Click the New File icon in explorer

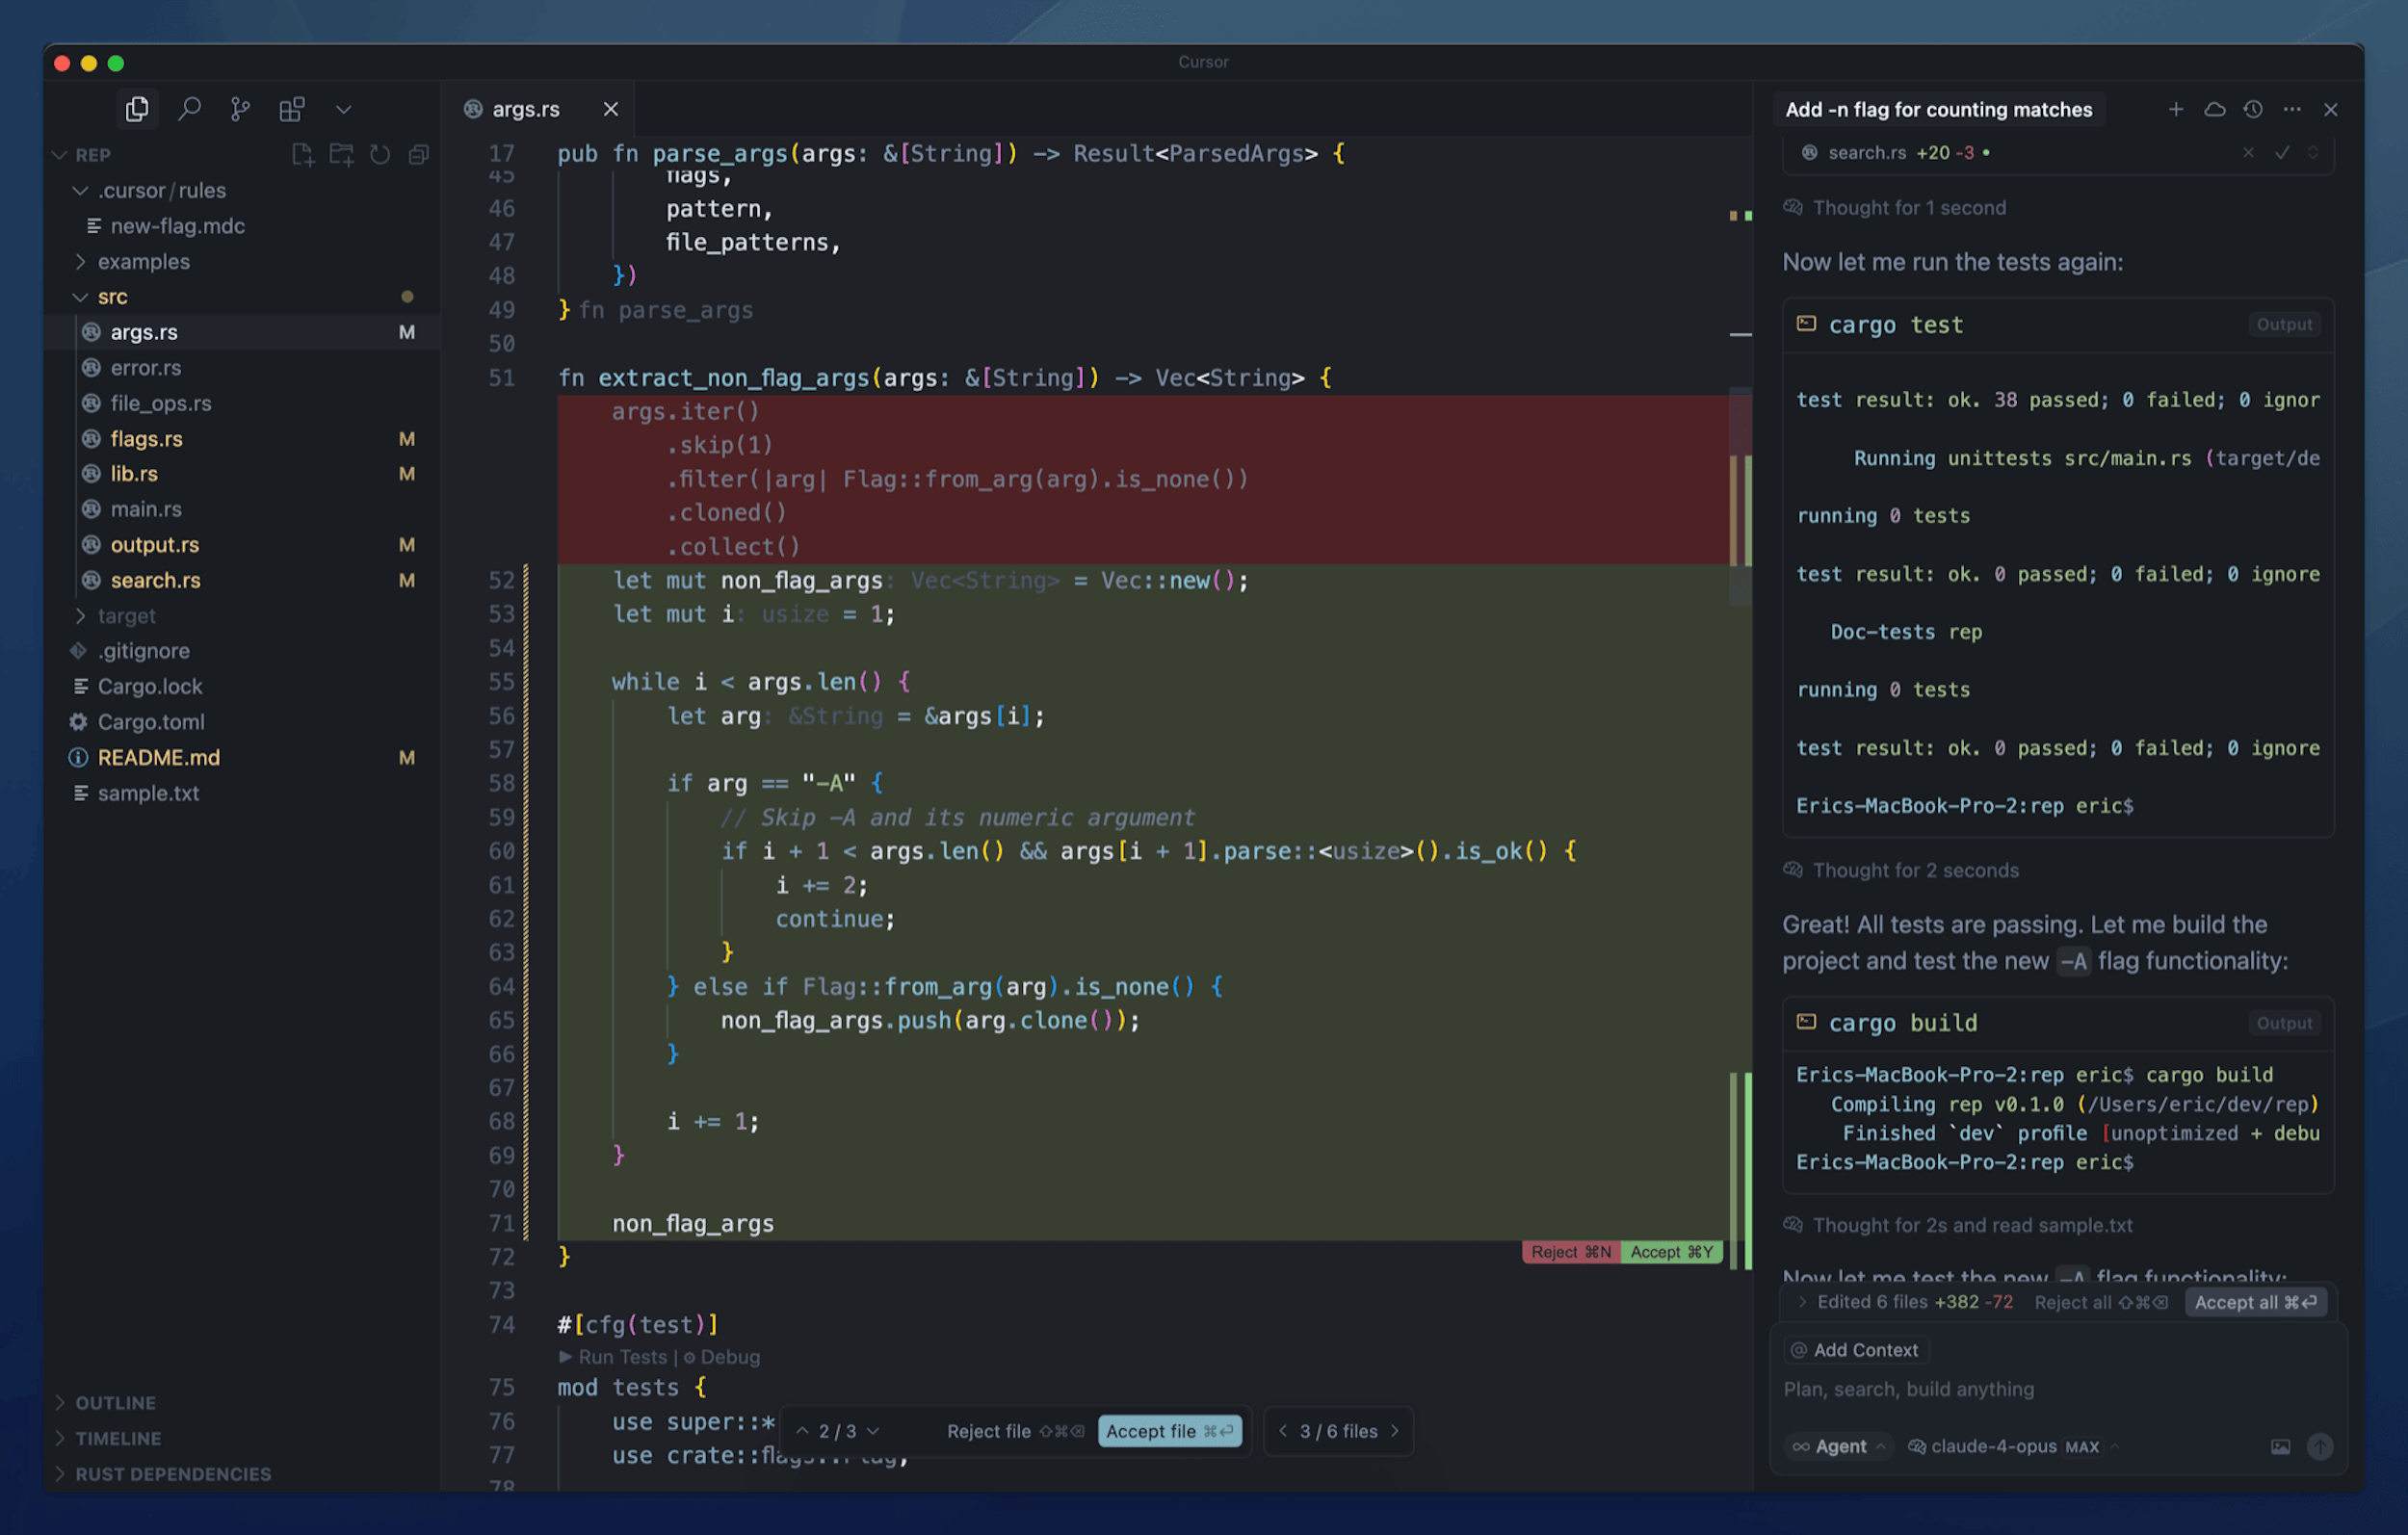click(302, 155)
